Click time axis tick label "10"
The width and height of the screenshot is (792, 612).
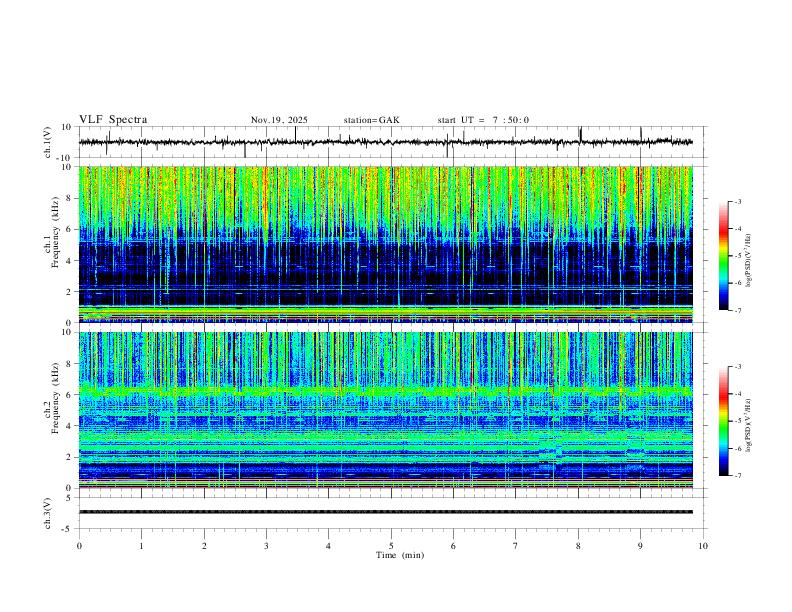(703, 546)
